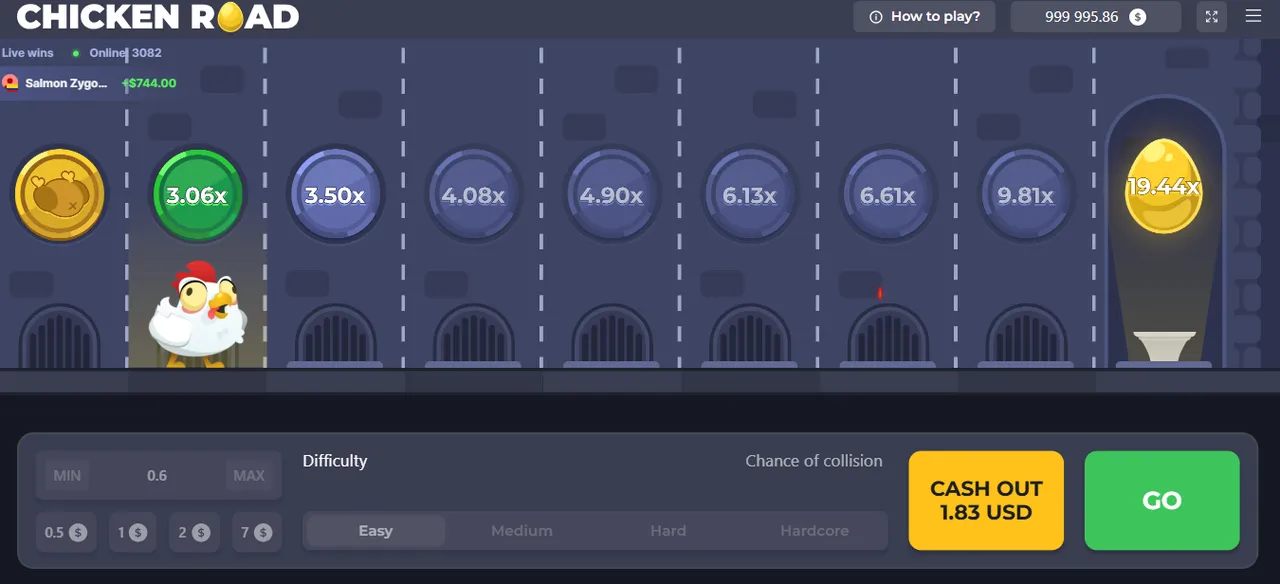The height and width of the screenshot is (584, 1280).
Task: Click the golden egg showing 19.44x
Action: pyautogui.click(x=1164, y=185)
